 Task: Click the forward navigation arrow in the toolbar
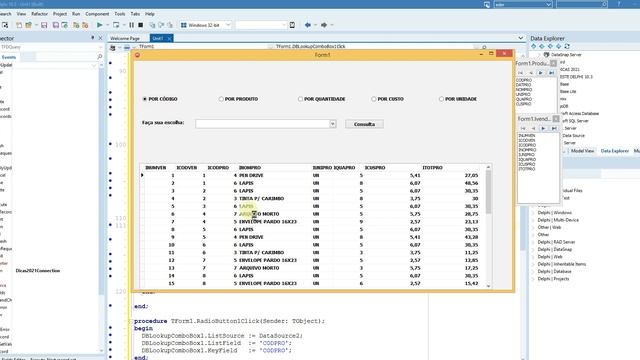[324, 25]
